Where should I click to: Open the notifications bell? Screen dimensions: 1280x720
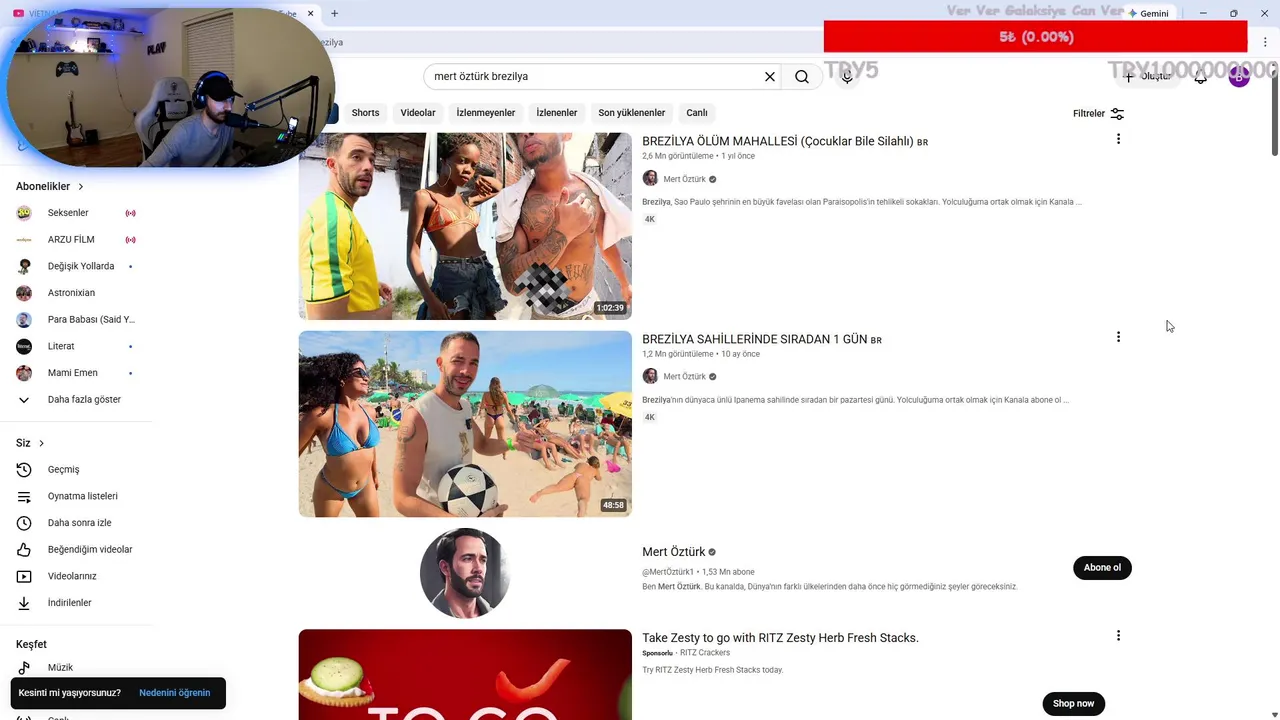pos(1200,77)
